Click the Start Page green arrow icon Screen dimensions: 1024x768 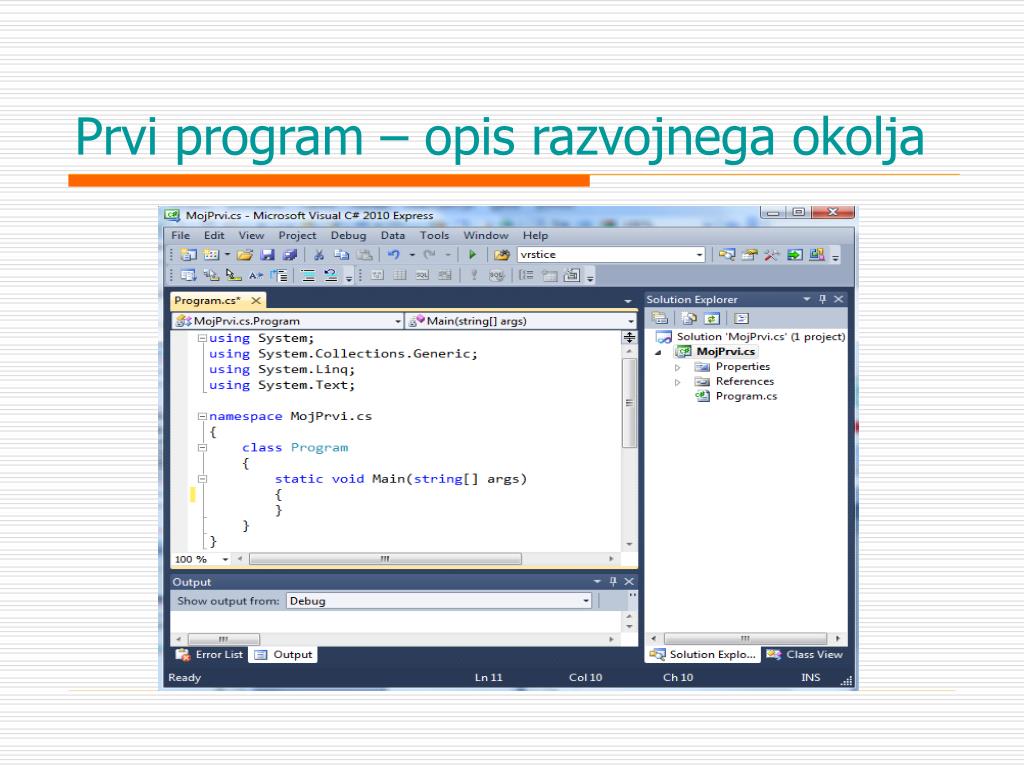[x=794, y=255]
